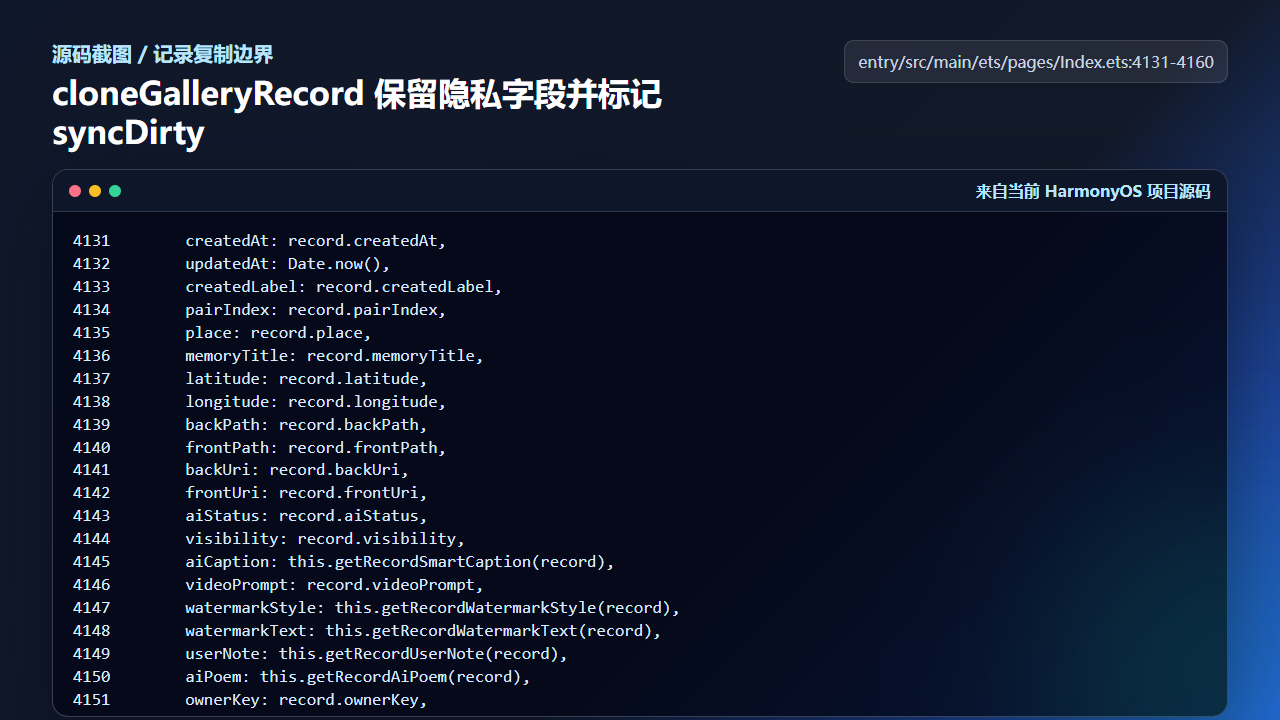1280x720 pixels.
Task: Click line number 4151 in the gutter
Action: coord(91,700)
